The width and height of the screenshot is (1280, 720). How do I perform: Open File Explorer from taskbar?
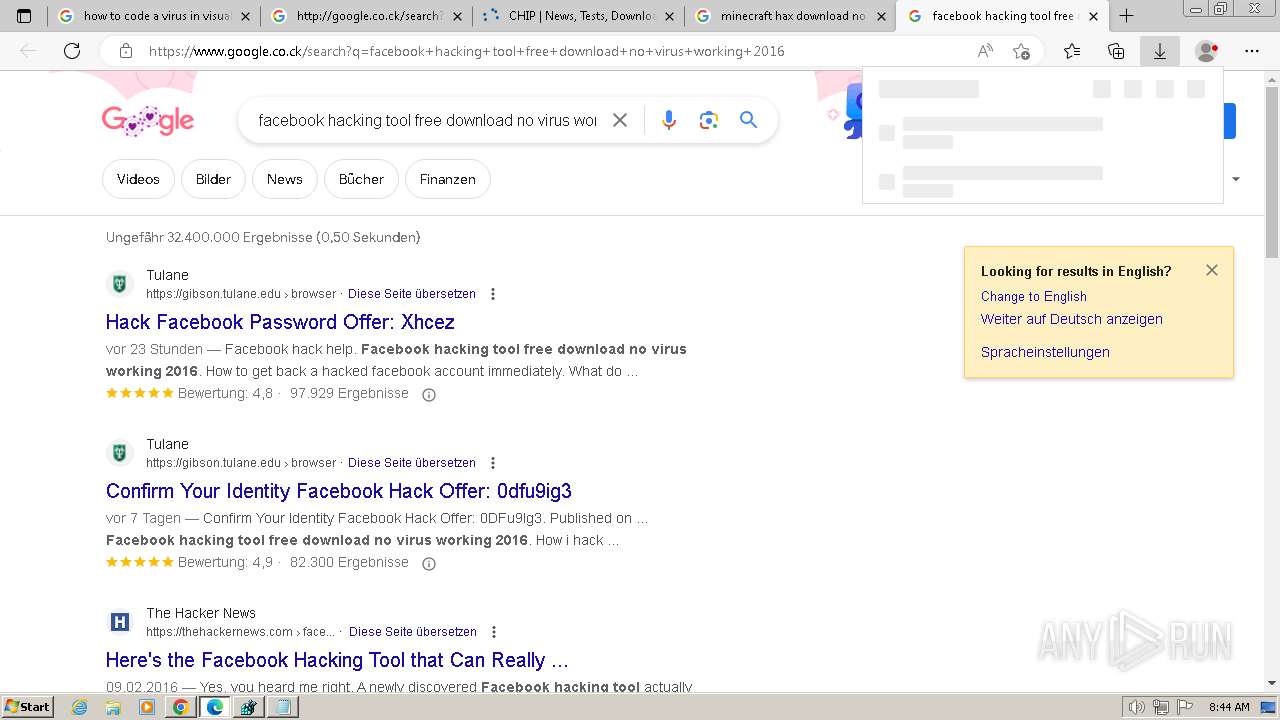click(113, 707)
